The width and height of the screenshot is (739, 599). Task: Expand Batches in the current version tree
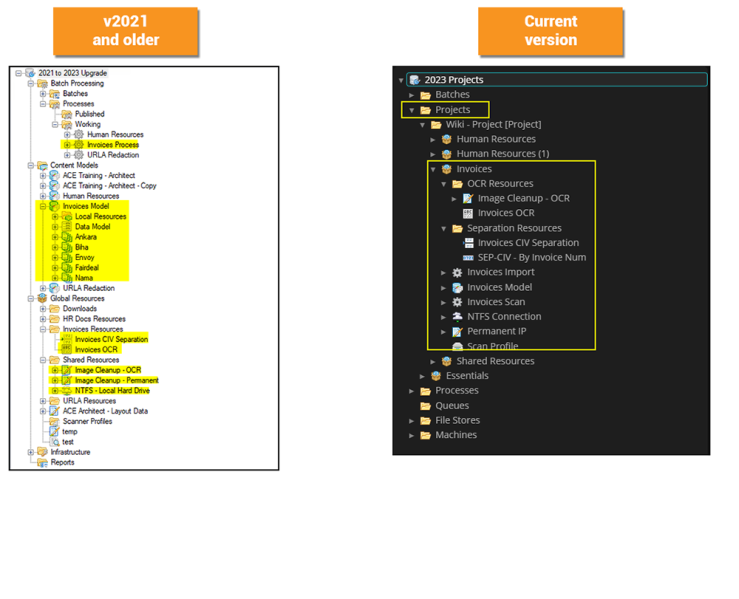click(x=411, y=95)
